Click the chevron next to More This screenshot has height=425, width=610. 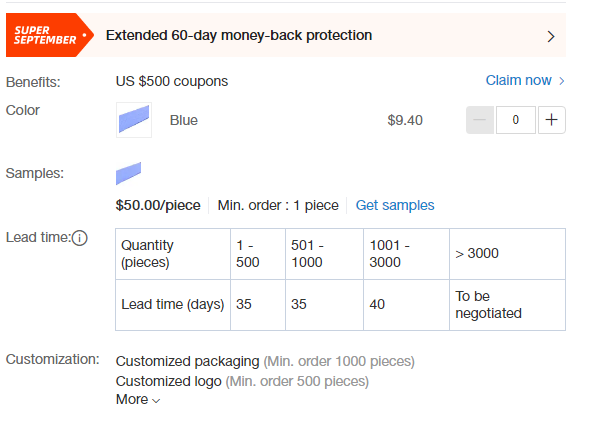click(156, 401)
